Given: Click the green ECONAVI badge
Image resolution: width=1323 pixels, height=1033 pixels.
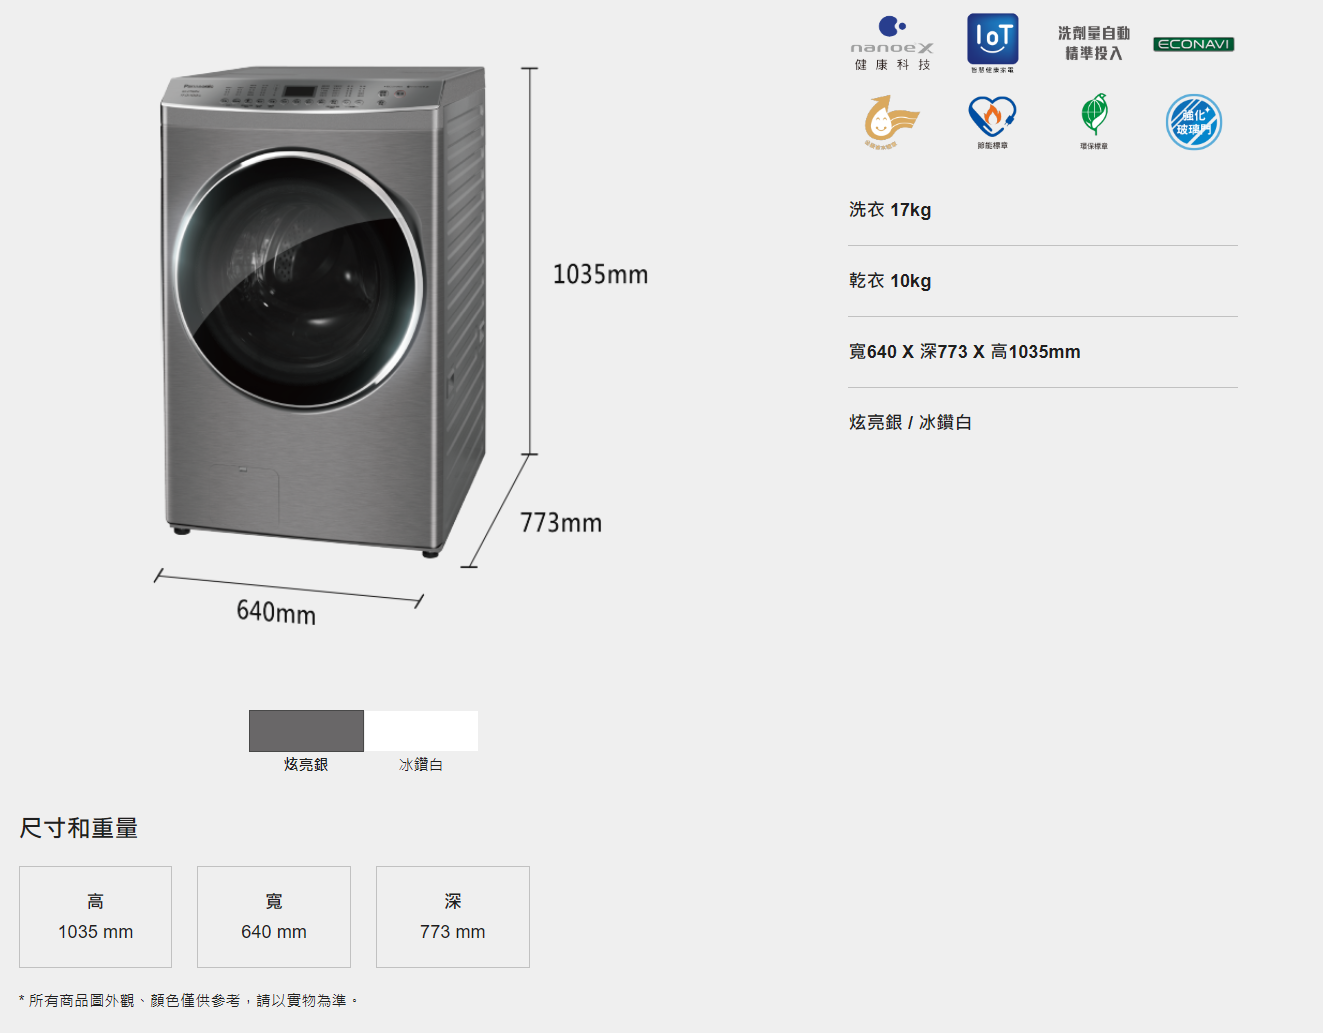Looking at the screenshot, I should (x=1193, y=44).
